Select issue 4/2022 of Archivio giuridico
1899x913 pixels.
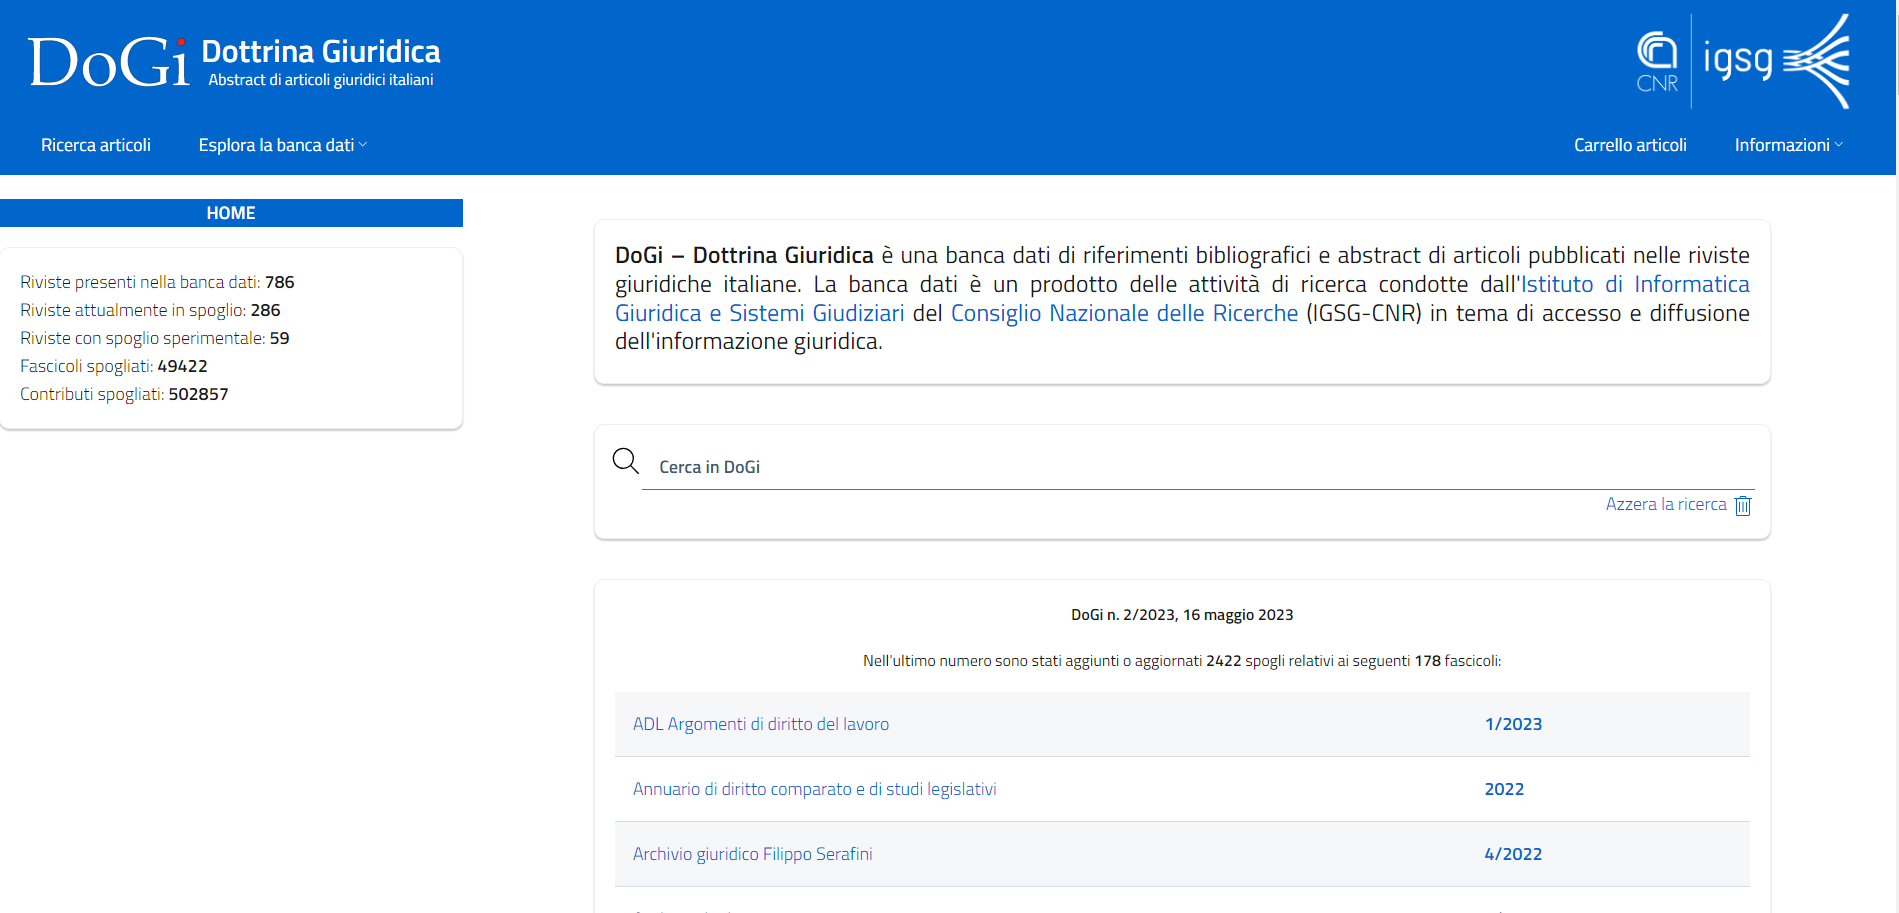(1512, 854)
